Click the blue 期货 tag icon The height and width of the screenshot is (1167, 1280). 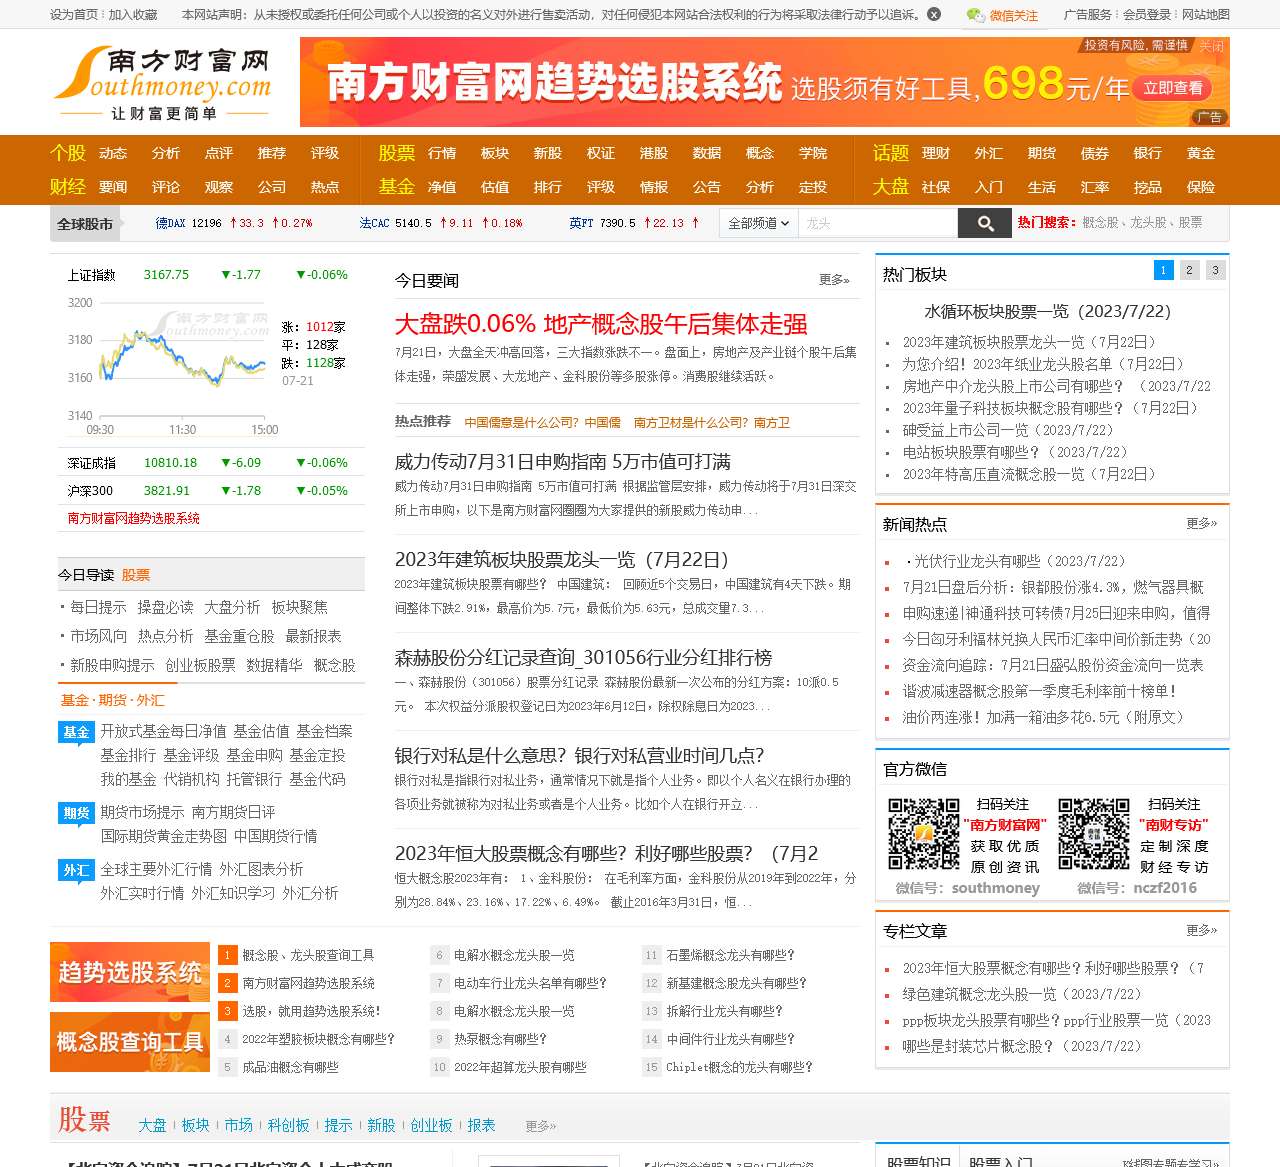[76, 813]
